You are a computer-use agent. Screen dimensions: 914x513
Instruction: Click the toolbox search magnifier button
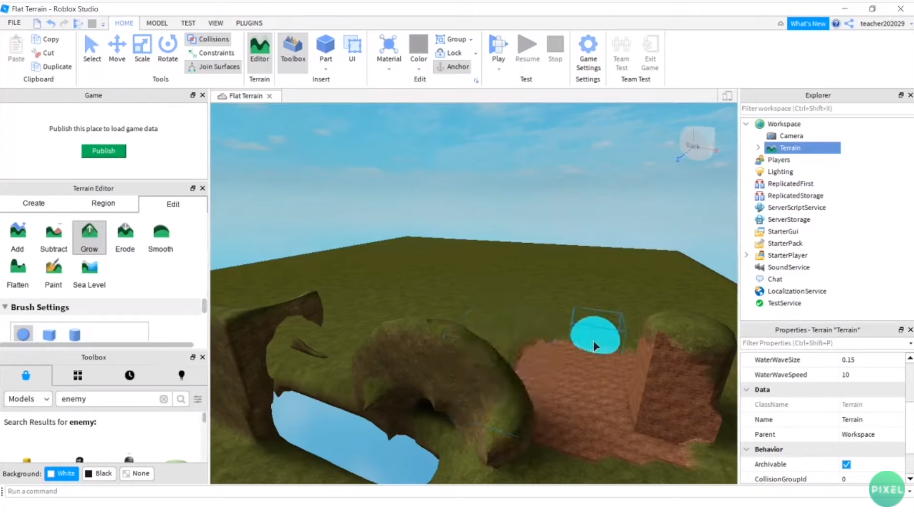[181, 399]
